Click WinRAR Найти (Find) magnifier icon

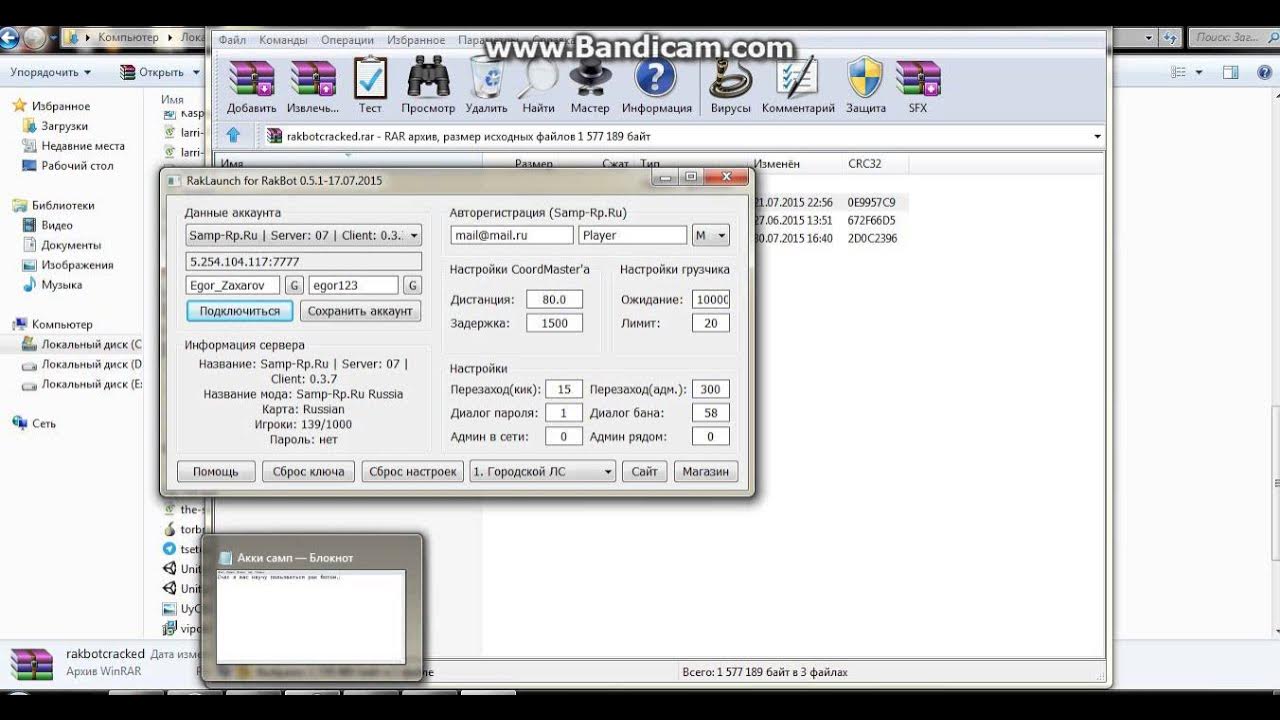538,79
